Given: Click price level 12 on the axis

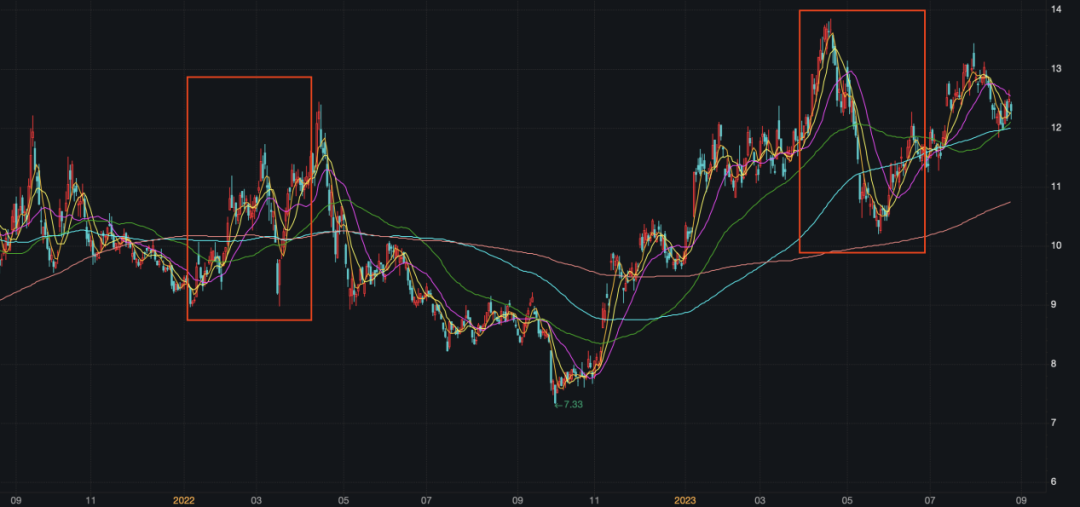Looking at the screenshot, I should (1055, 127).
